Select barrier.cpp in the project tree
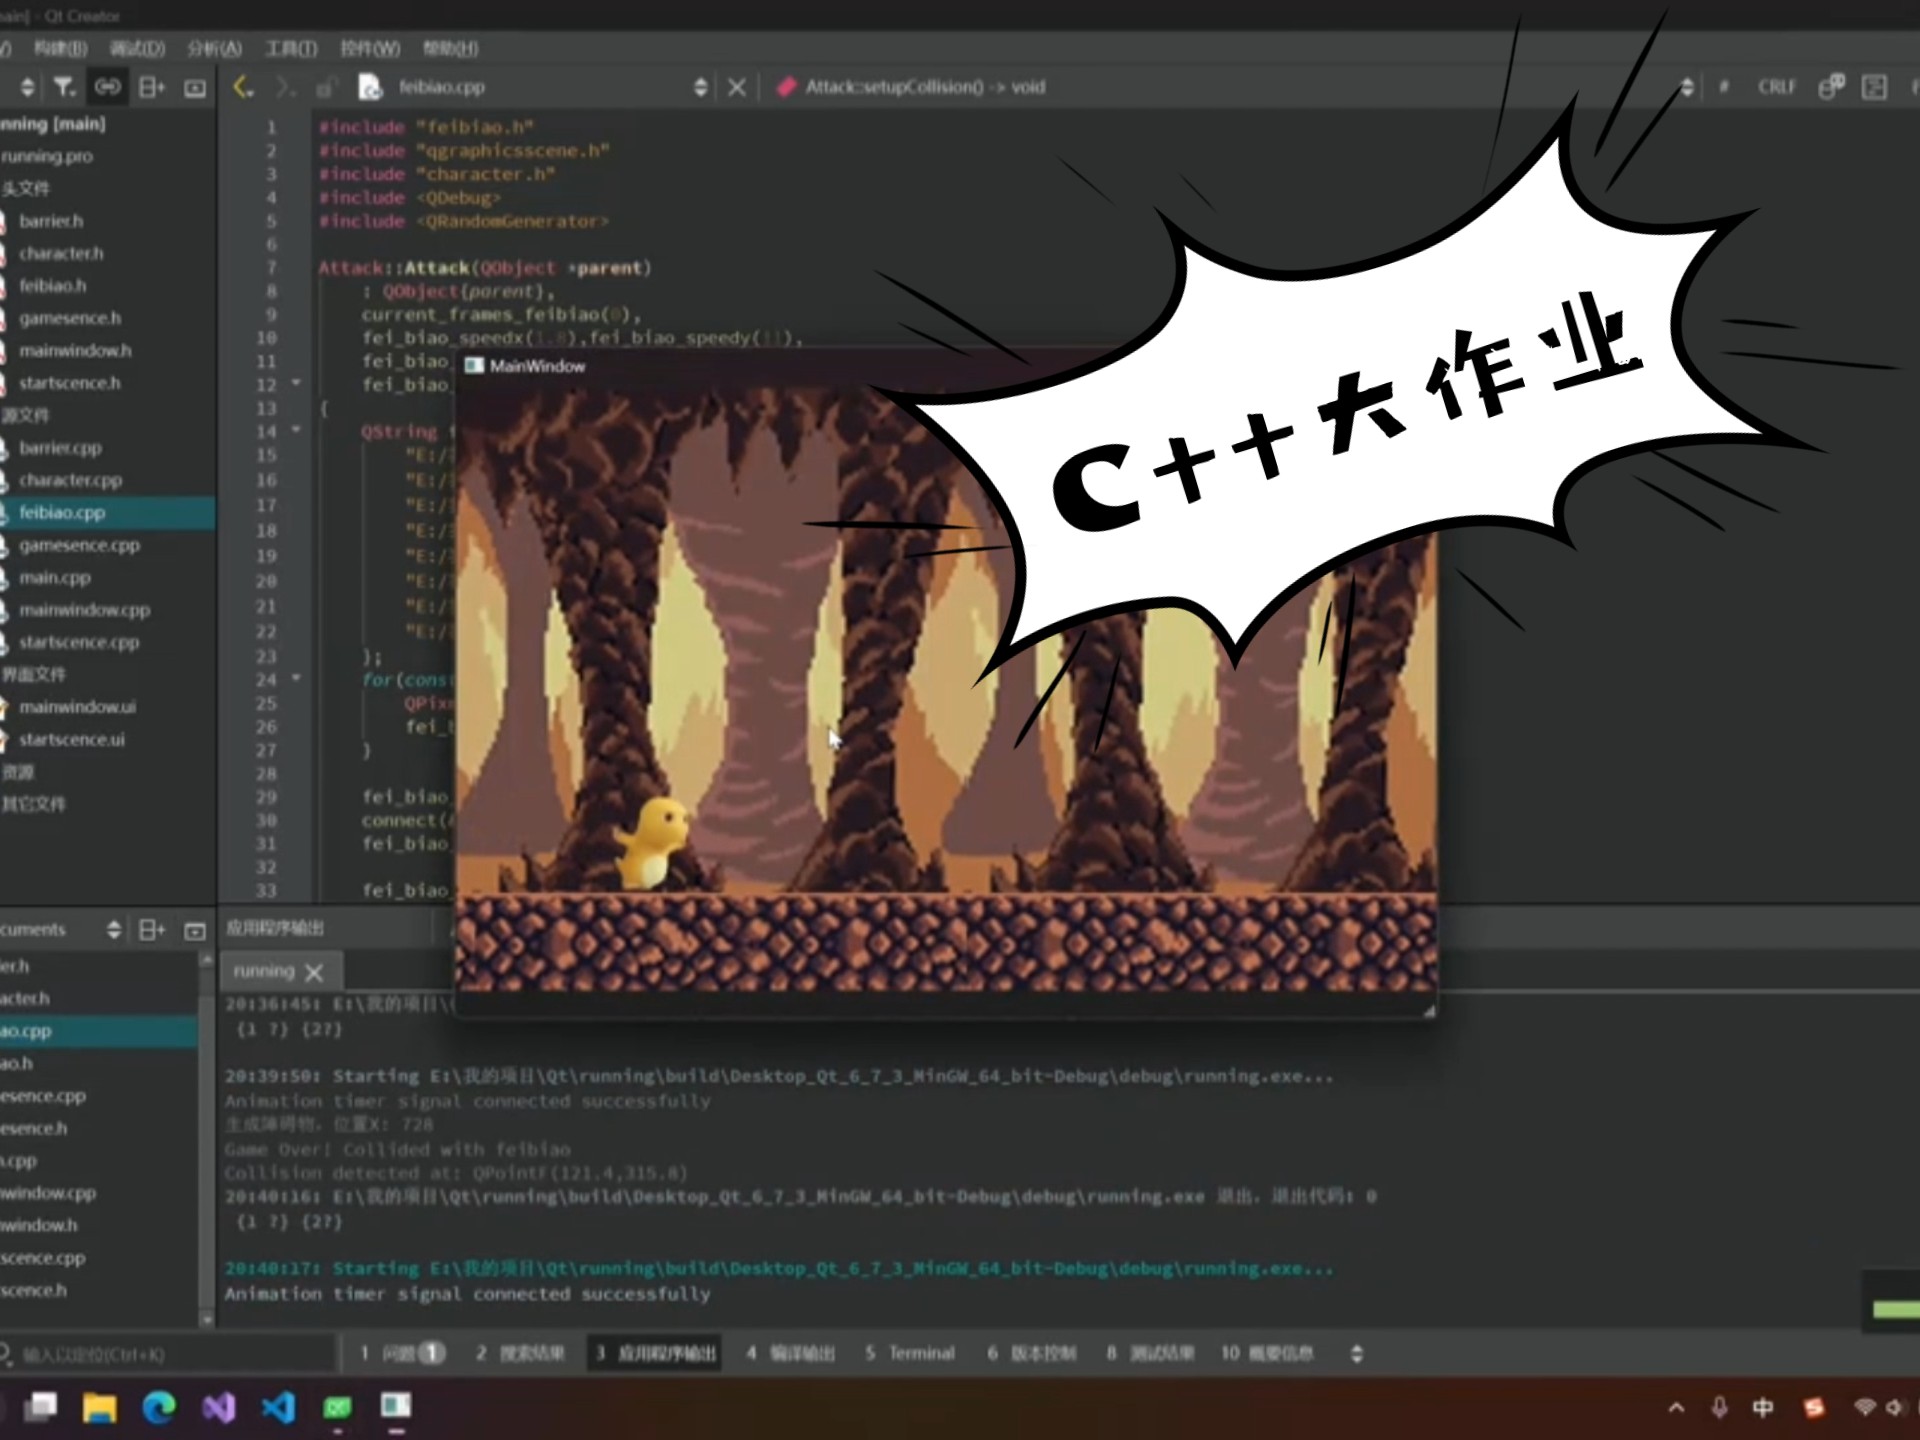1920x1440 pixels. point(60,448)
